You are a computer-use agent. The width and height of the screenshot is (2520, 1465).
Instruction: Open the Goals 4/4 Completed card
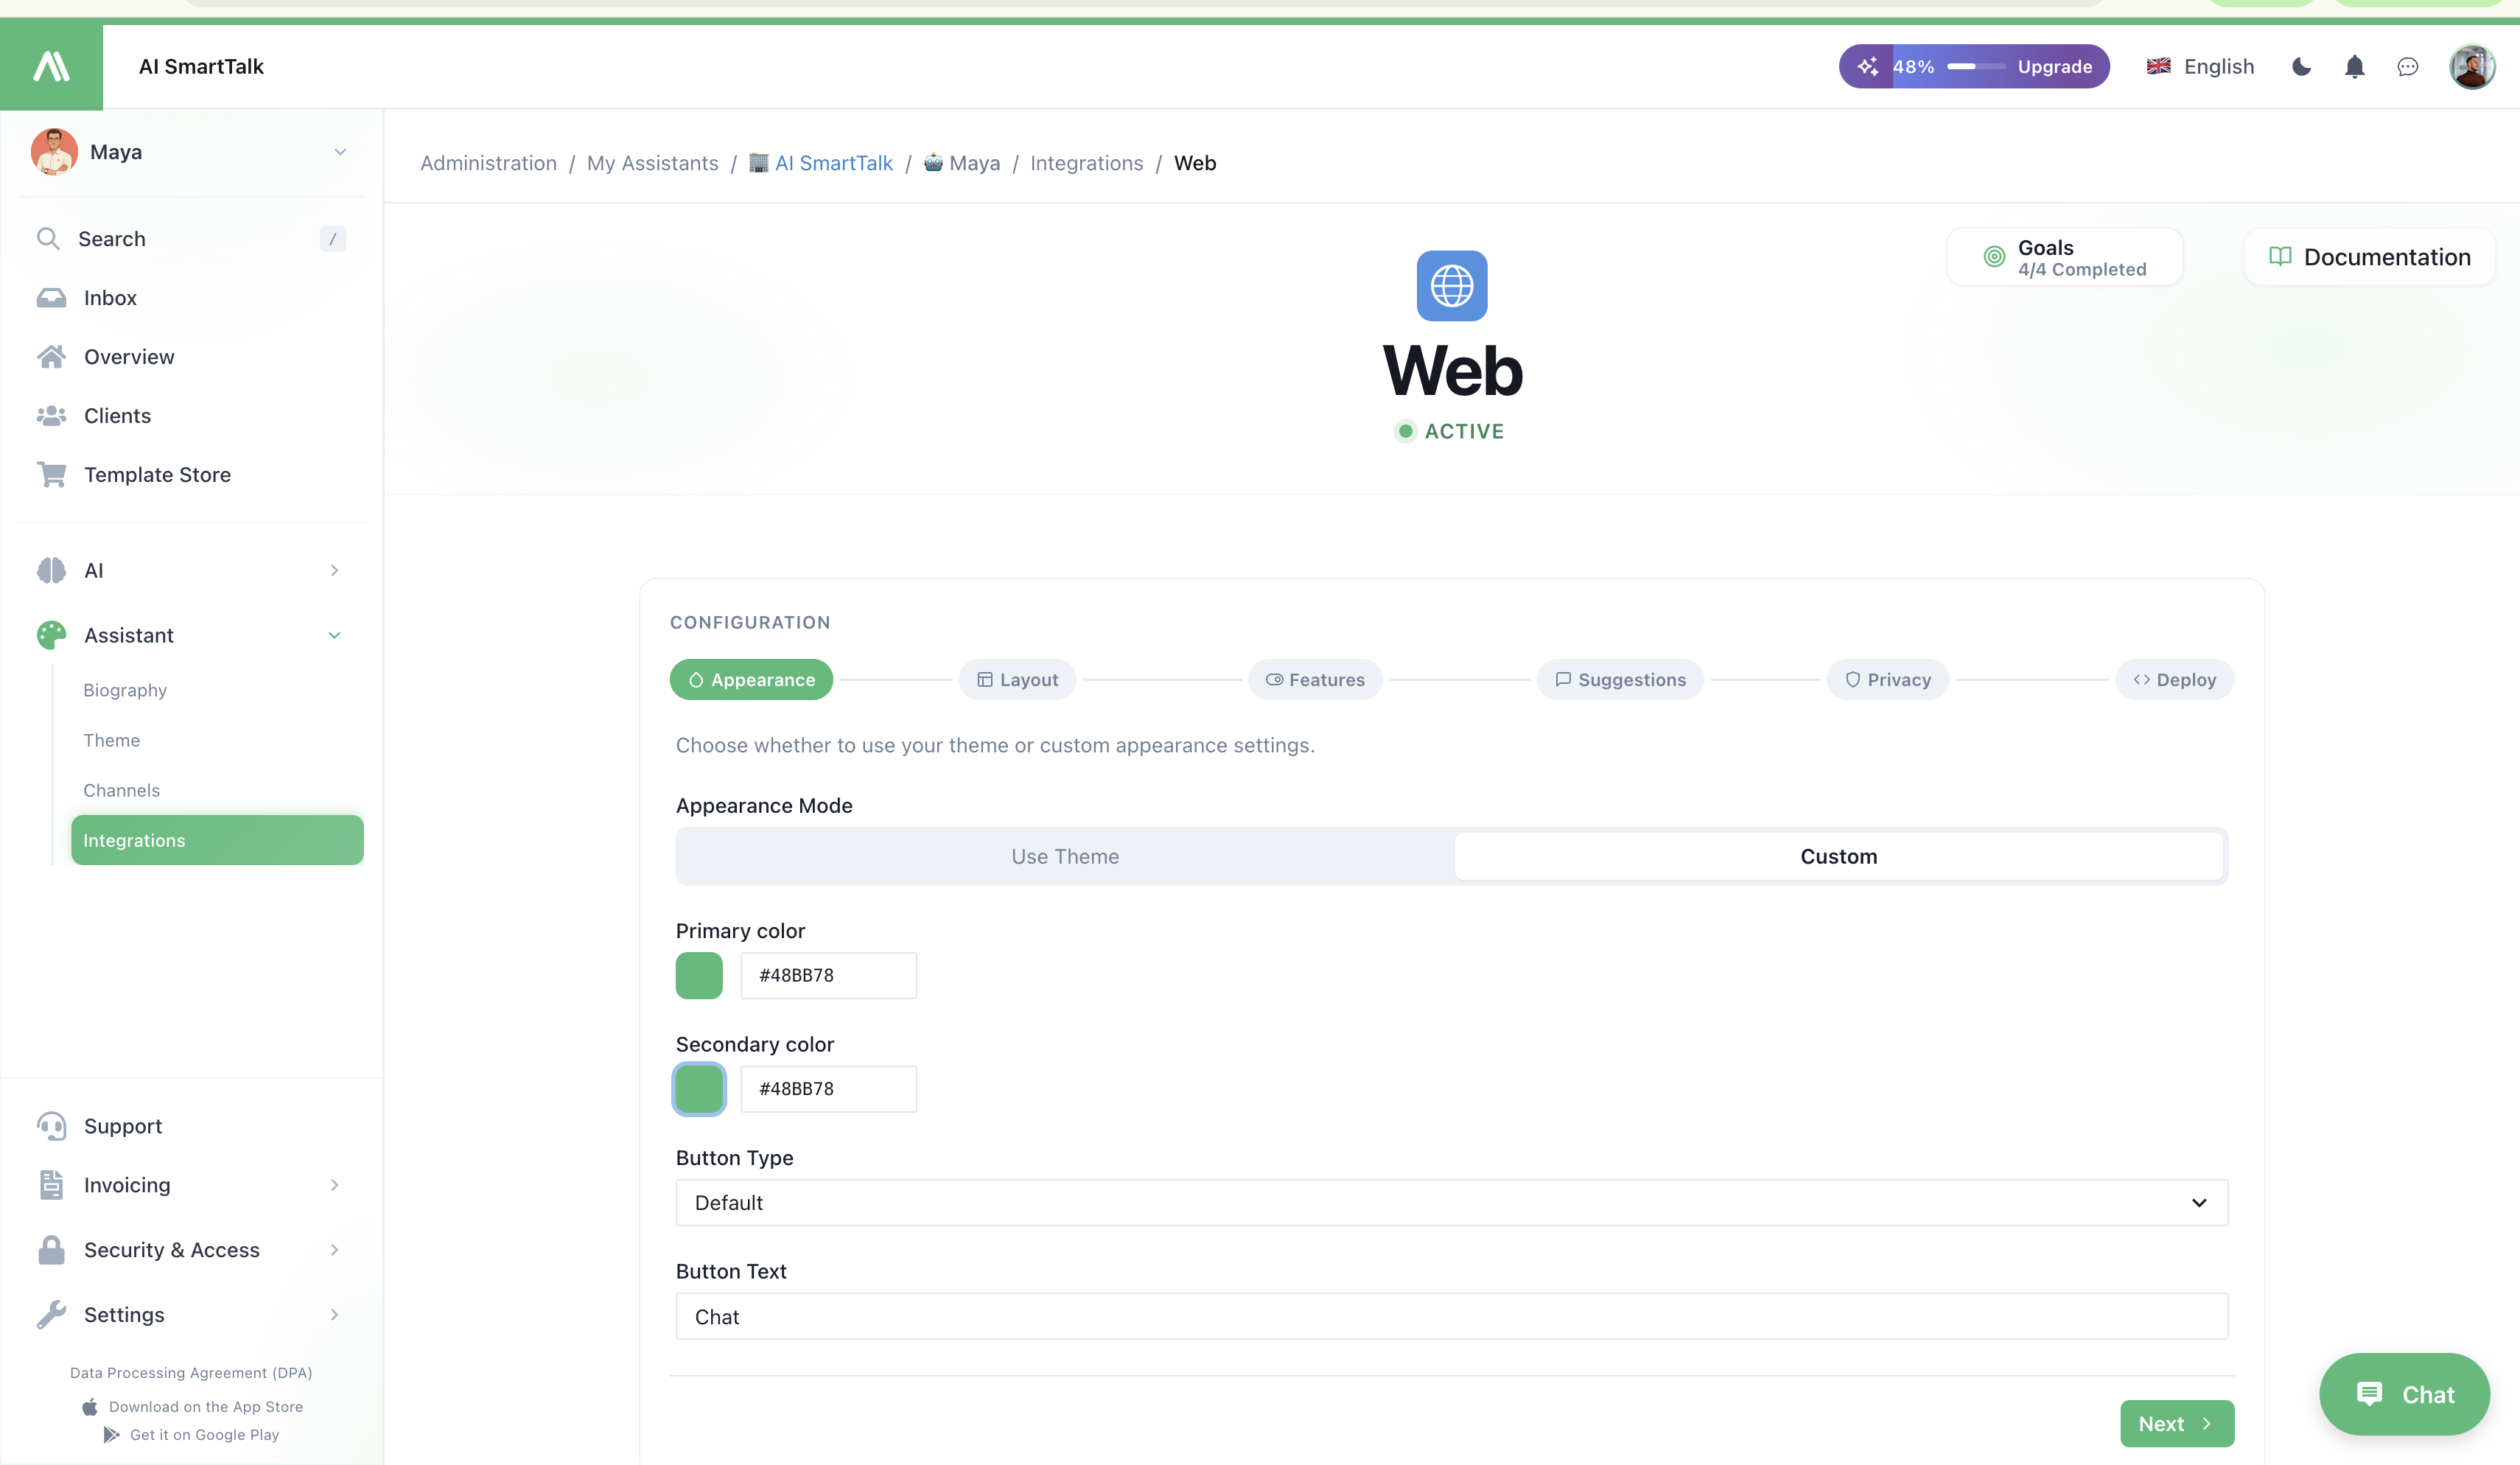point(2064,257)
